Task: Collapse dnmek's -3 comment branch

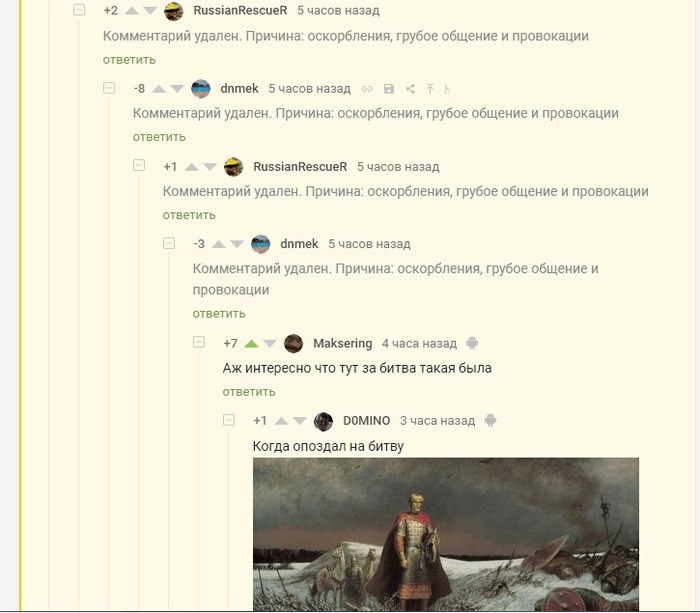Action: pyautogui.click(x=169, y=243)
